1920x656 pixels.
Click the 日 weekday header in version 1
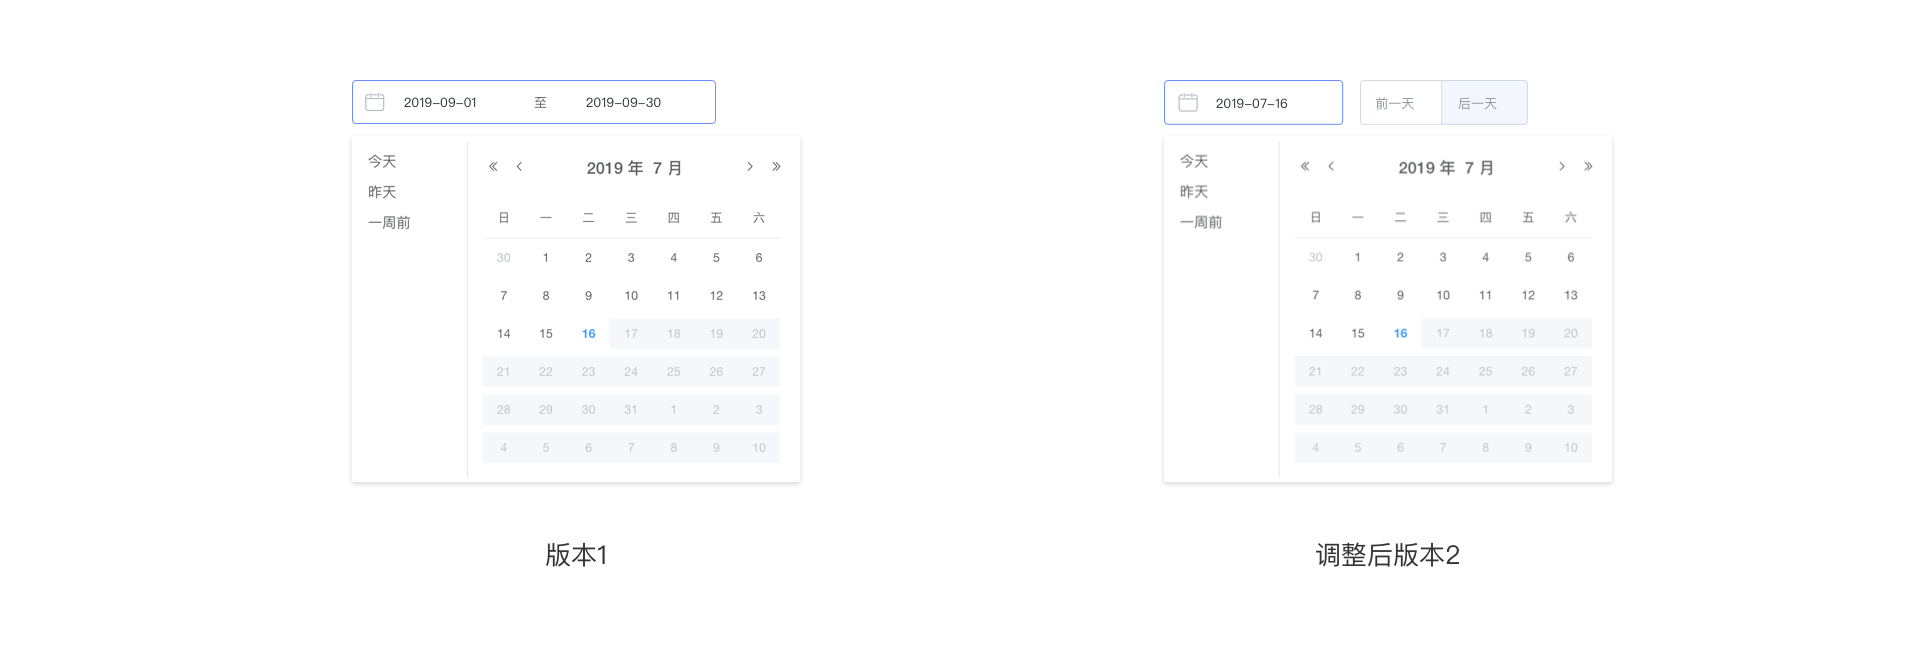(x=503, y=218)
